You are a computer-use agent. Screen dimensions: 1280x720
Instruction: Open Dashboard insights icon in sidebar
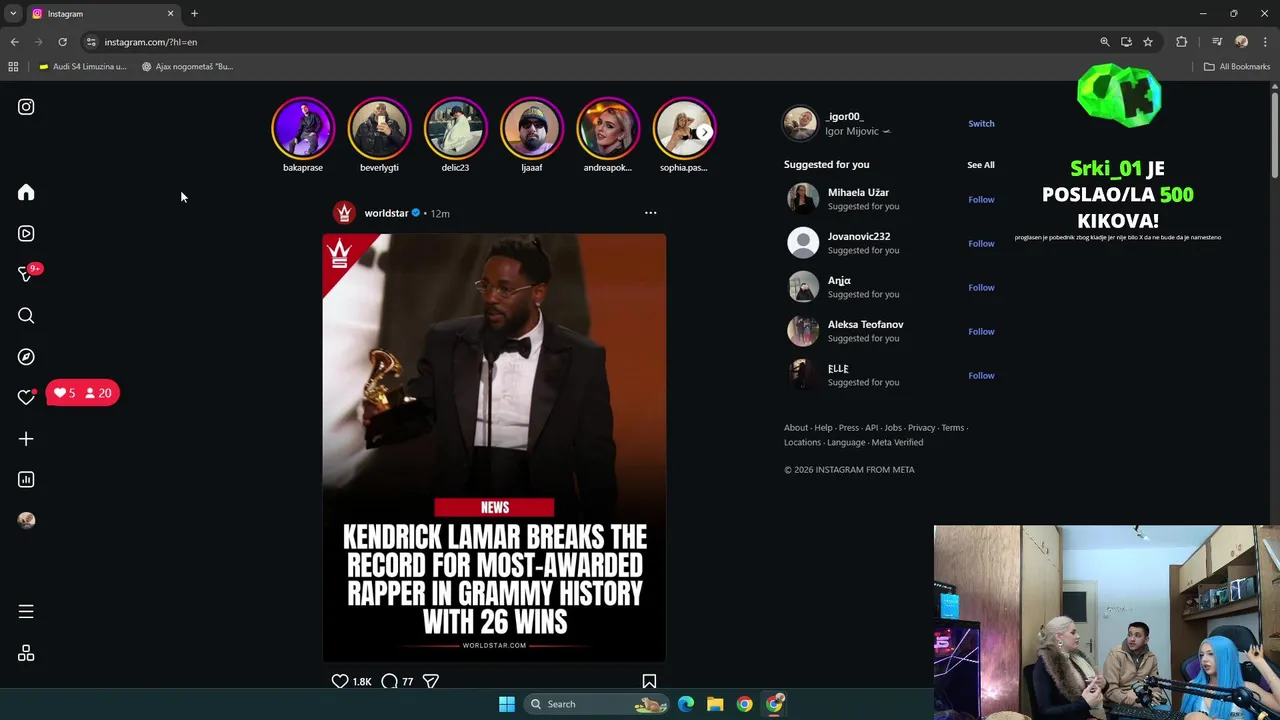coord(26,480)
